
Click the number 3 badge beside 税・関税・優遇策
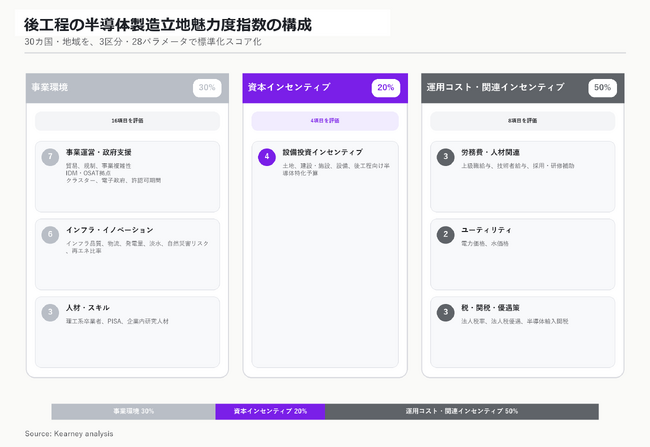446,312
